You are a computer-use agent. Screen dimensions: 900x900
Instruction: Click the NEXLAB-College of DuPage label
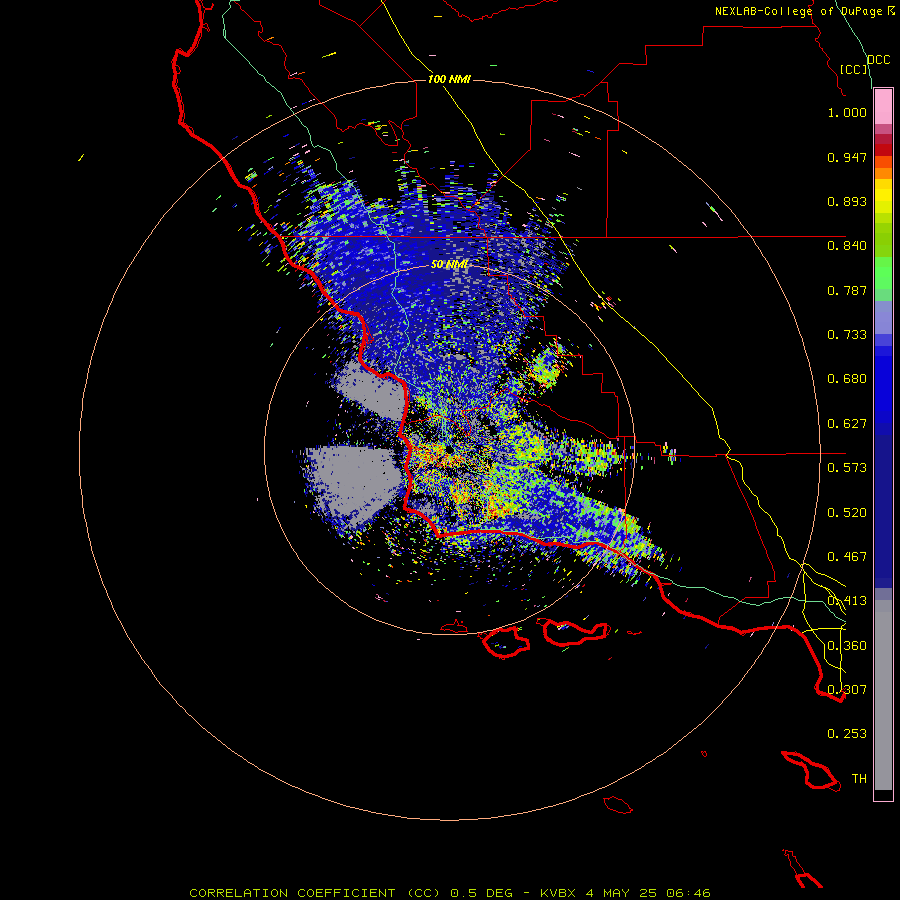coord(799,11)
